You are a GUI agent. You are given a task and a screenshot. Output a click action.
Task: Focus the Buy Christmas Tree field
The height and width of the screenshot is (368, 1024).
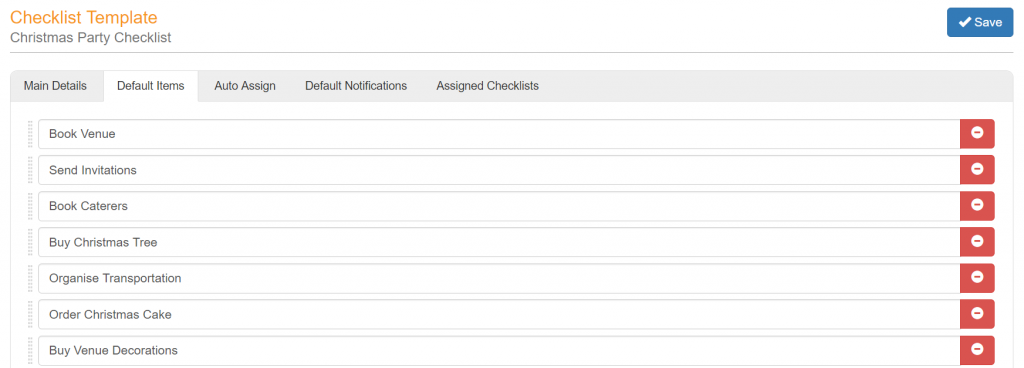pyautogui.click(x=499, y=242)
